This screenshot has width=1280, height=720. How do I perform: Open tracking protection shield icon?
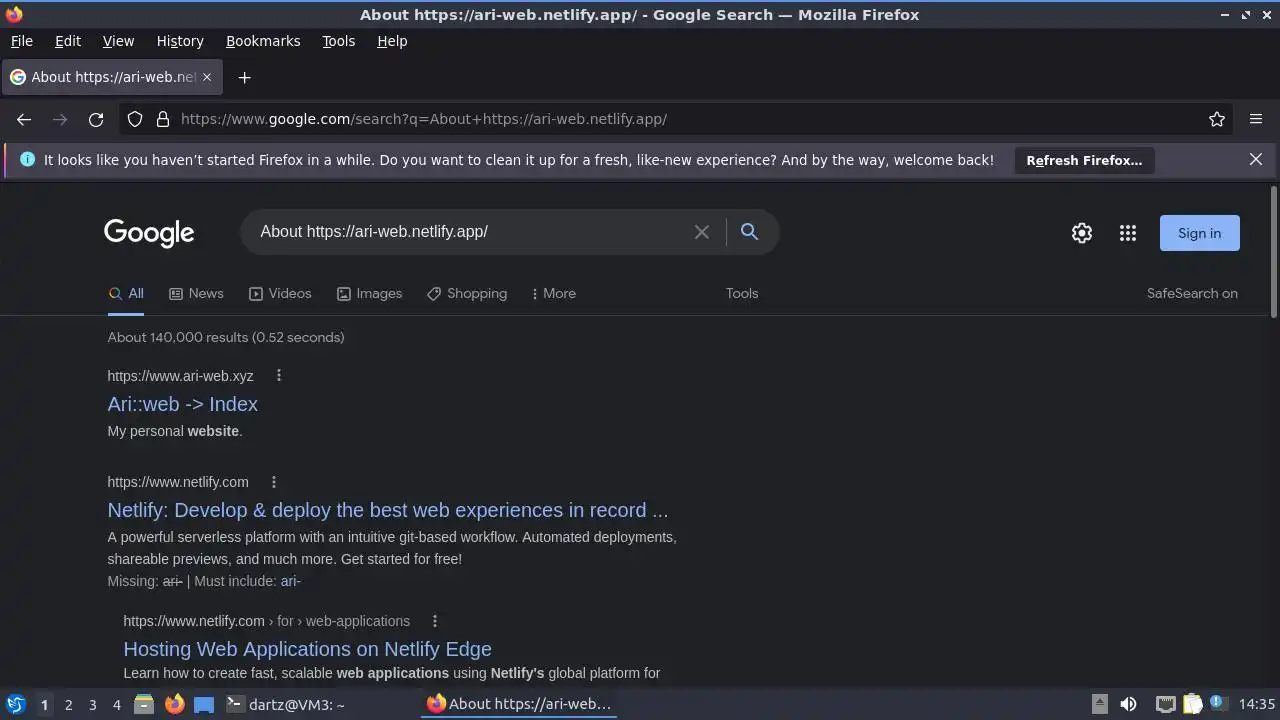pos(135,119)
